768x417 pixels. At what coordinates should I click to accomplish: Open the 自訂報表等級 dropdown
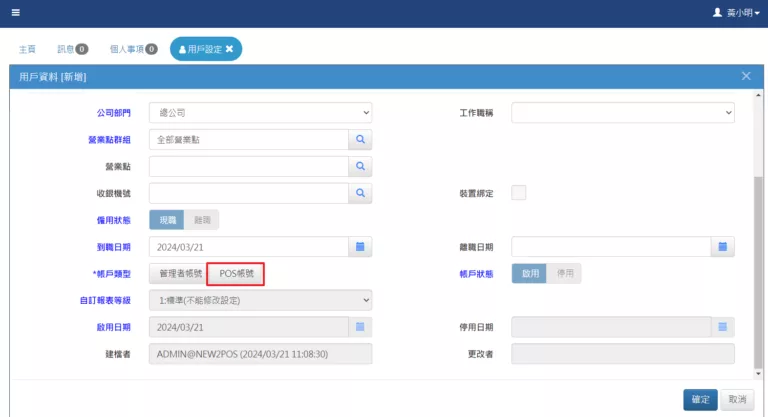(260, 300)
